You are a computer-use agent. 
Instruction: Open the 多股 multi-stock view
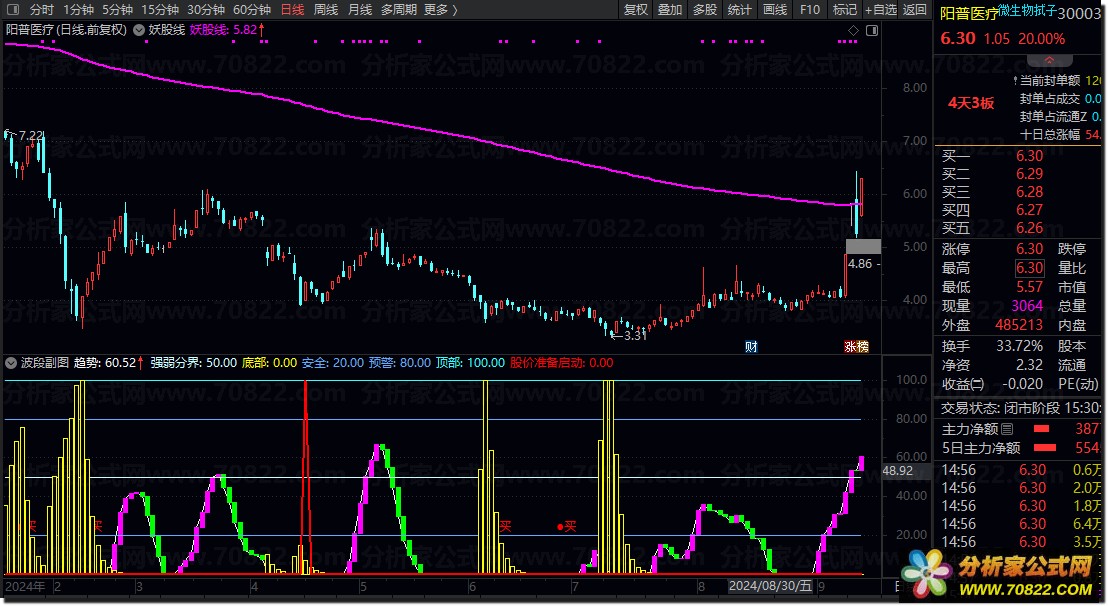coord(704,10)
